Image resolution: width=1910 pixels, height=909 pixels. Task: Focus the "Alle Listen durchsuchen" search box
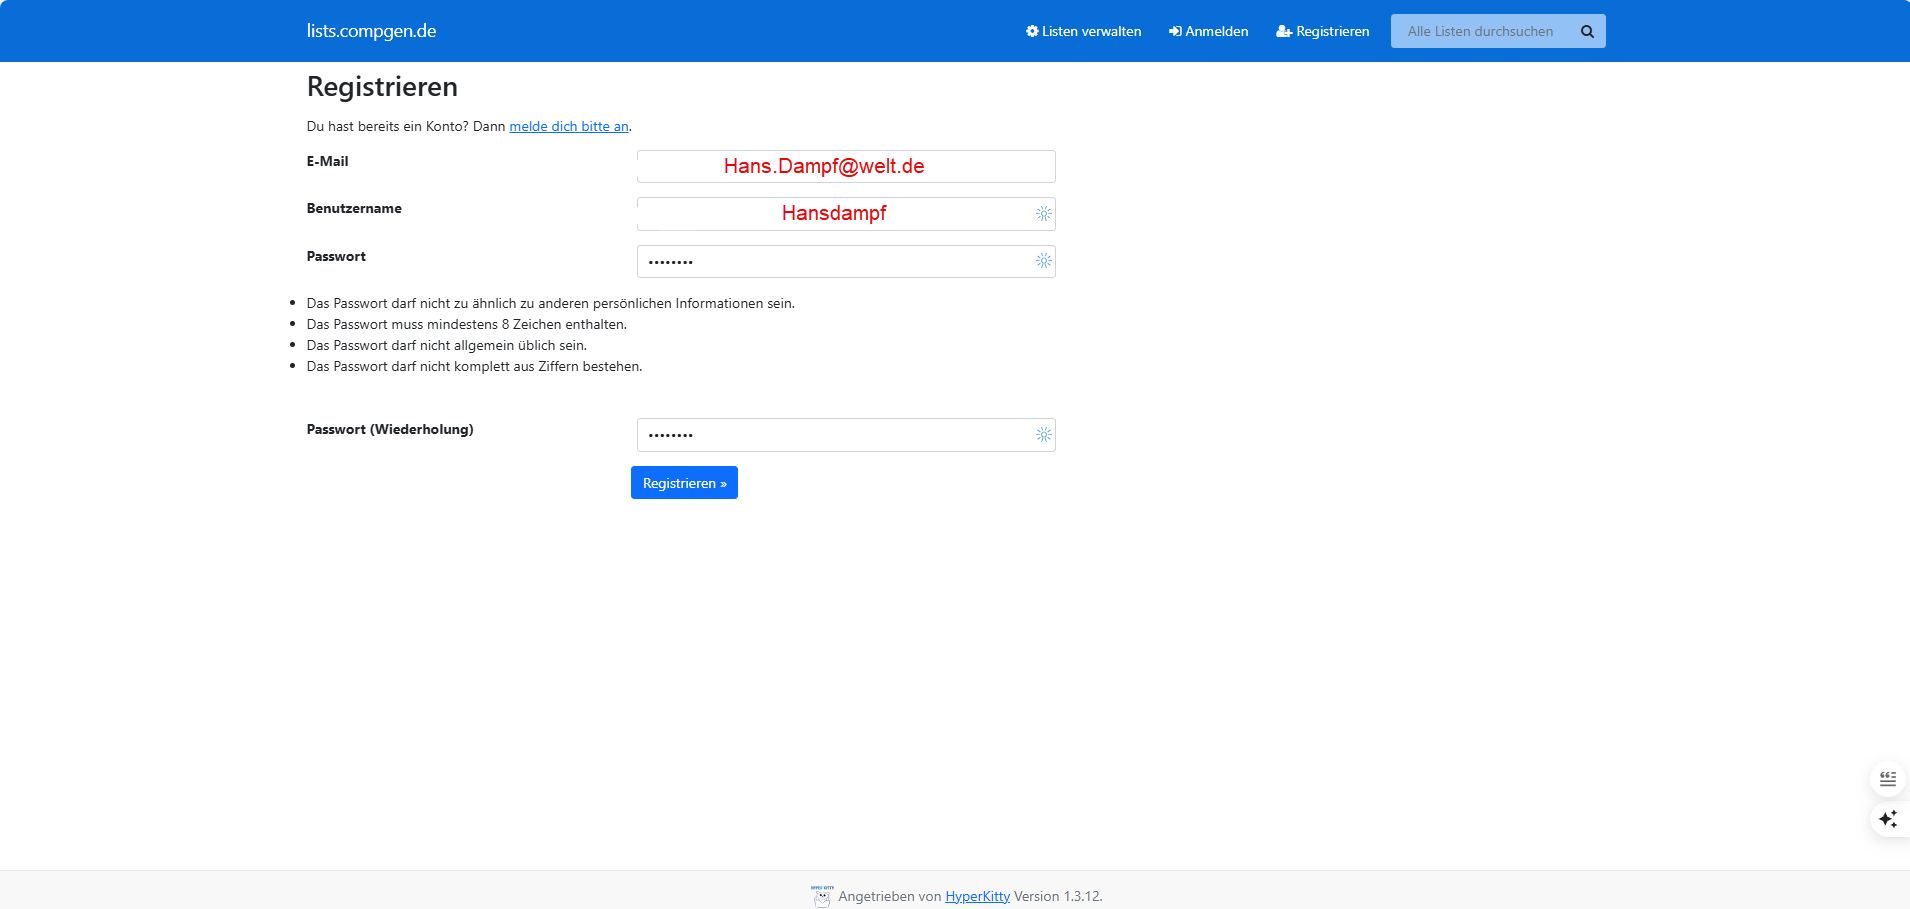tap(1480, 32)
